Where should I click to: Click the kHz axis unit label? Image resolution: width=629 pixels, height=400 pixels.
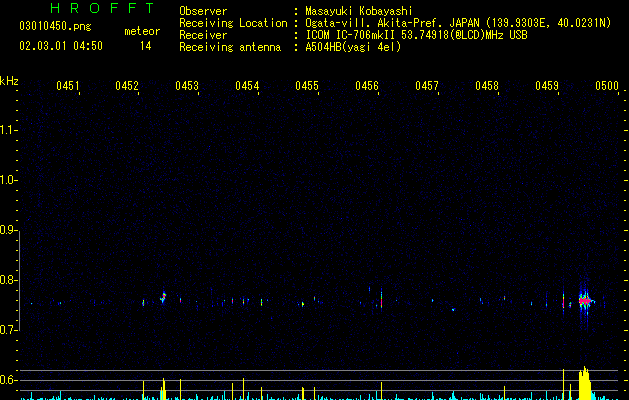[9, 81]
